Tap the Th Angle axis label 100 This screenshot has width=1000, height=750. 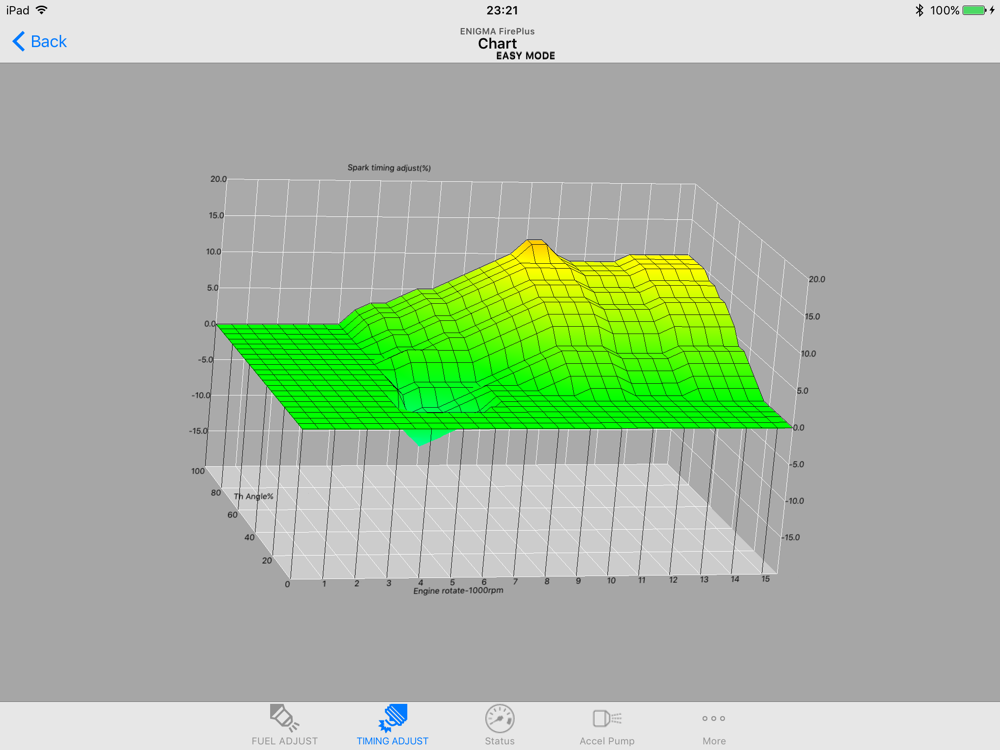click(198, 471)
